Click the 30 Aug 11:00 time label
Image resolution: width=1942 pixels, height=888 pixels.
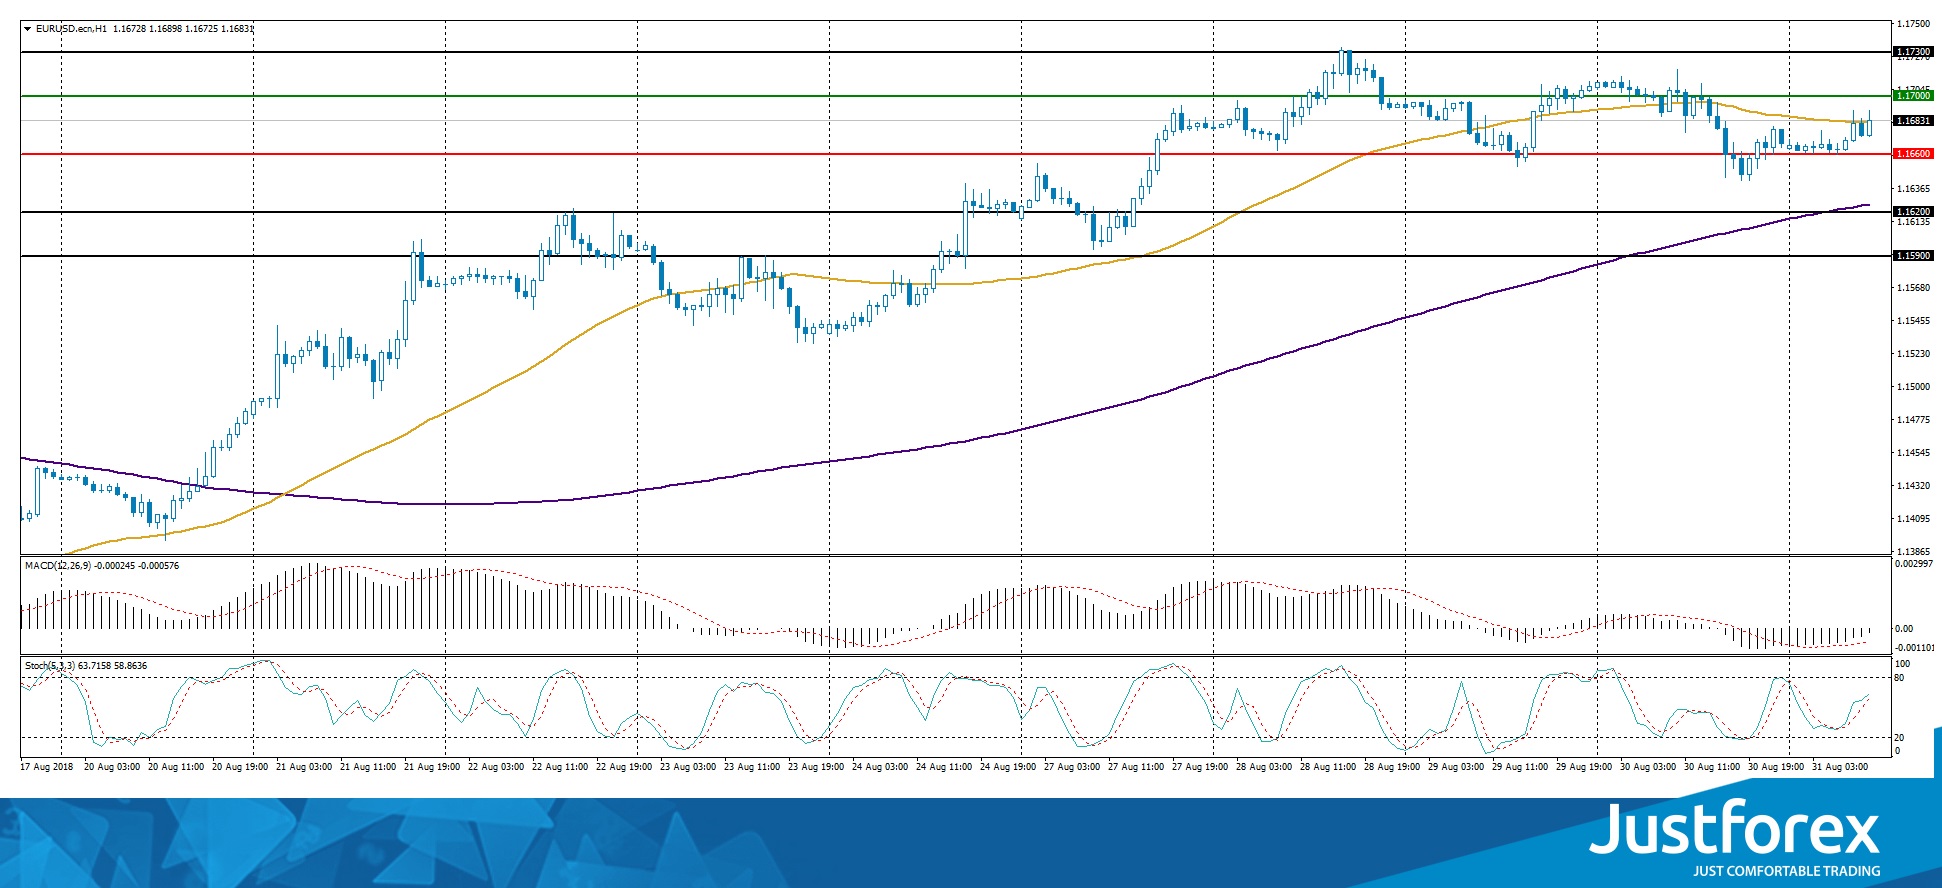point(1712,767)
